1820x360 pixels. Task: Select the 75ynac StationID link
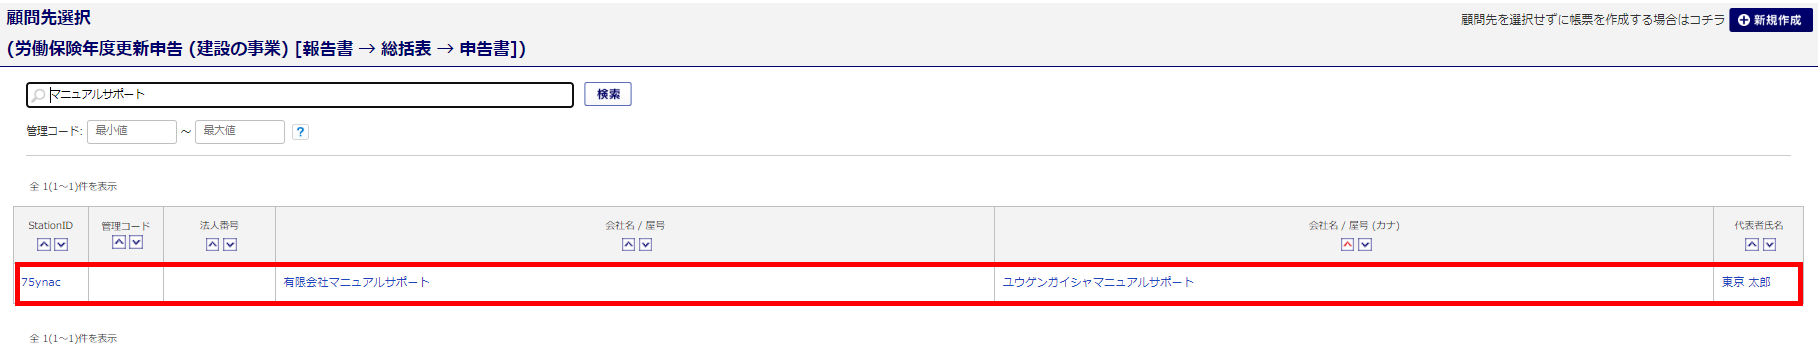(41, 283)
